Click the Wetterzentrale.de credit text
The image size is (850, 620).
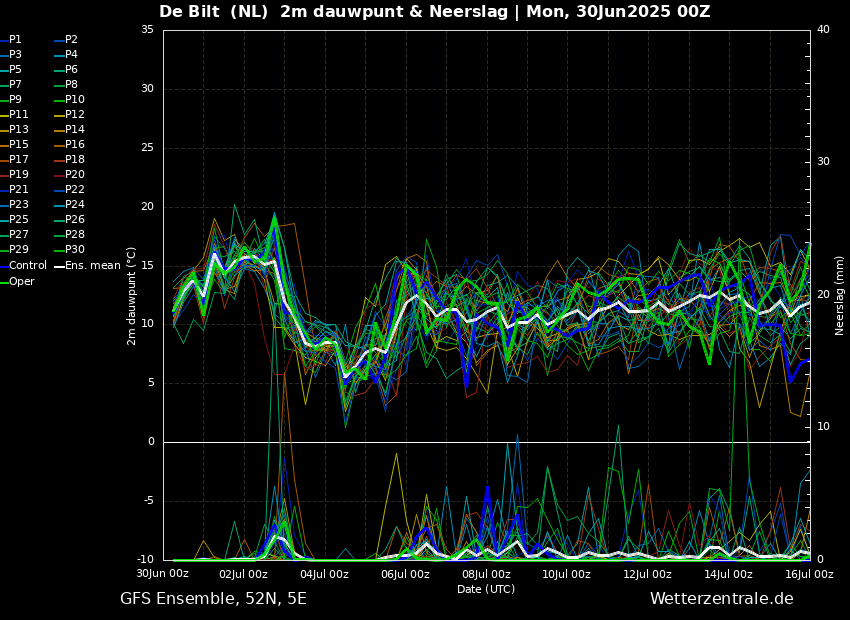722,599
